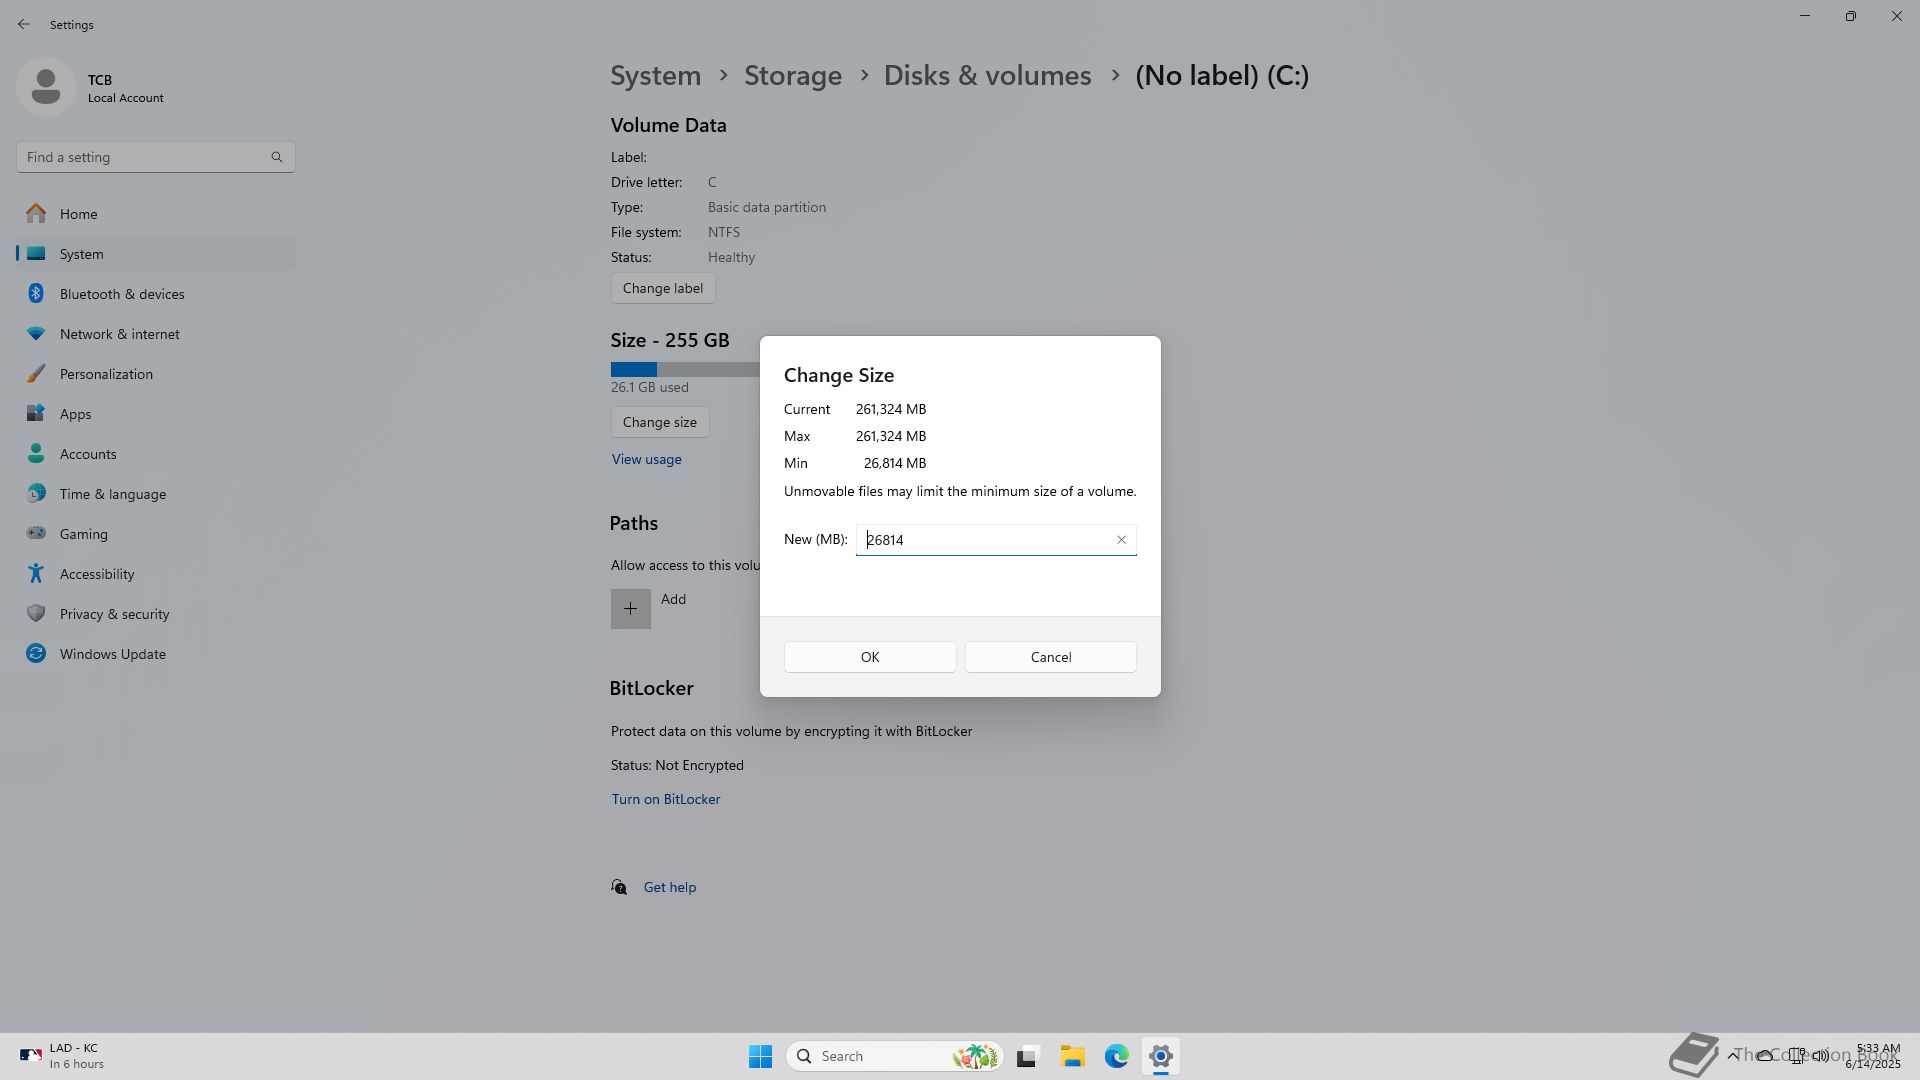Screen dimensions: 1920x1080
Task: Click Turn on BitLocker link
Action: [x=665, y=799]
